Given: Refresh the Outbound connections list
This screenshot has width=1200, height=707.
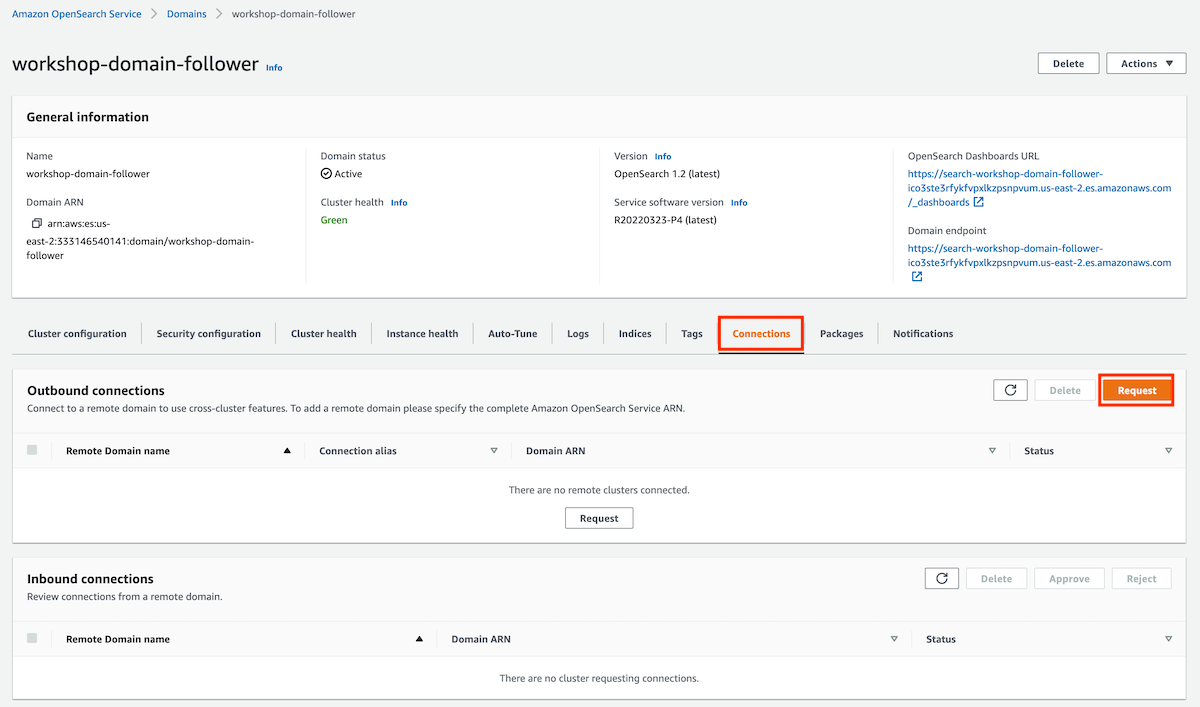Looking at the screenshot, I should 1010,390.
